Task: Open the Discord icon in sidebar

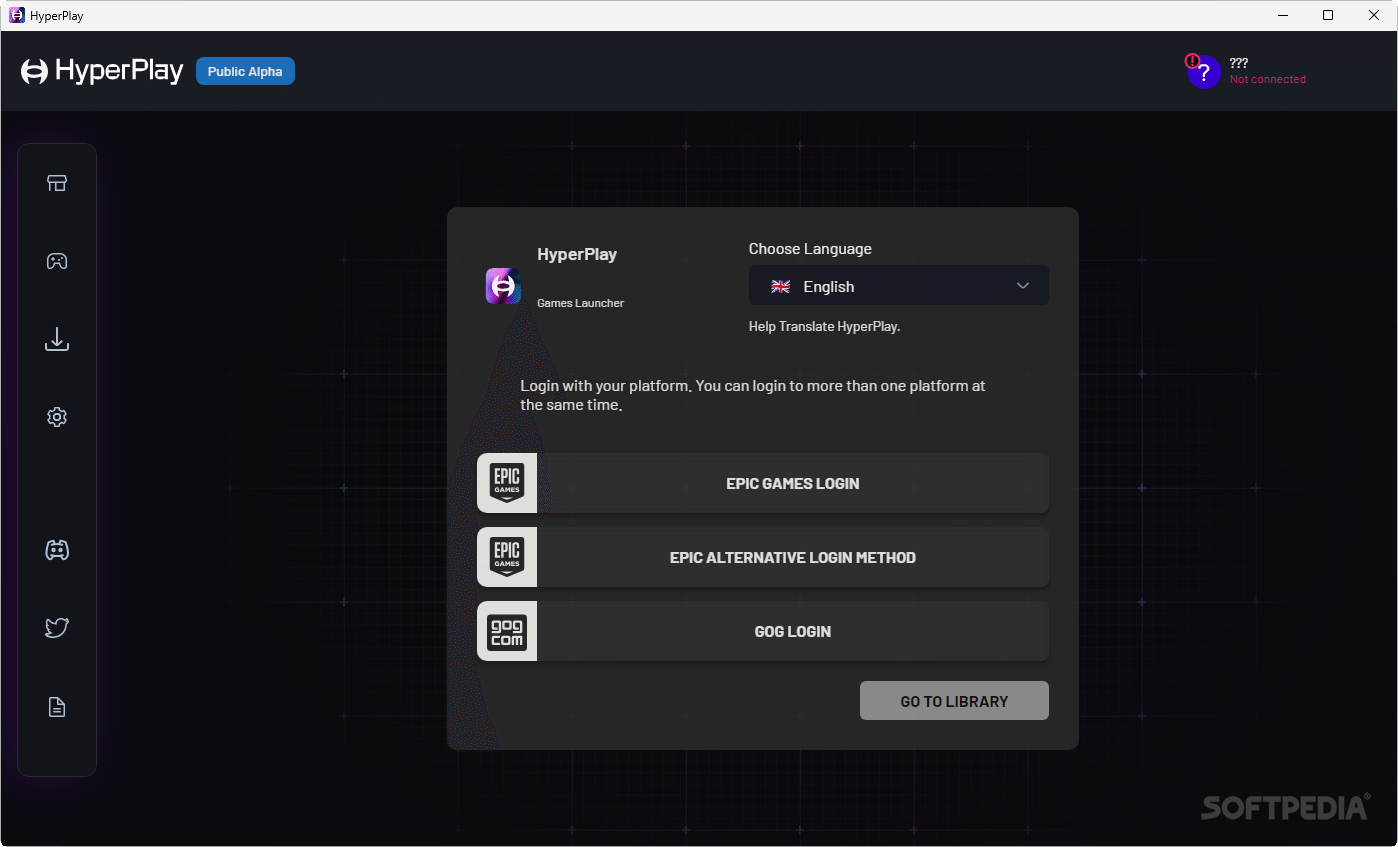Action: [57, 550]
